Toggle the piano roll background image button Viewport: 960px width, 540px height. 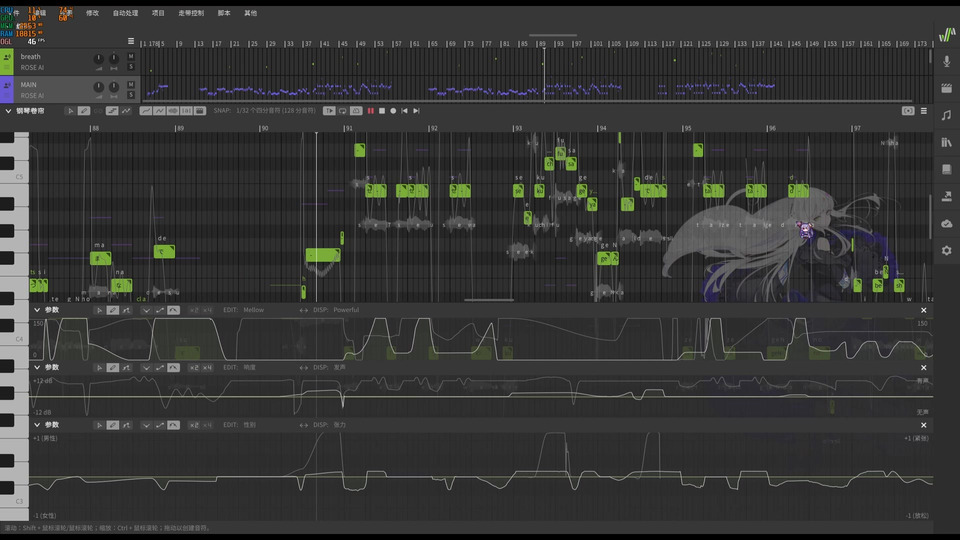pyautogui.click(x=200, y=111)
